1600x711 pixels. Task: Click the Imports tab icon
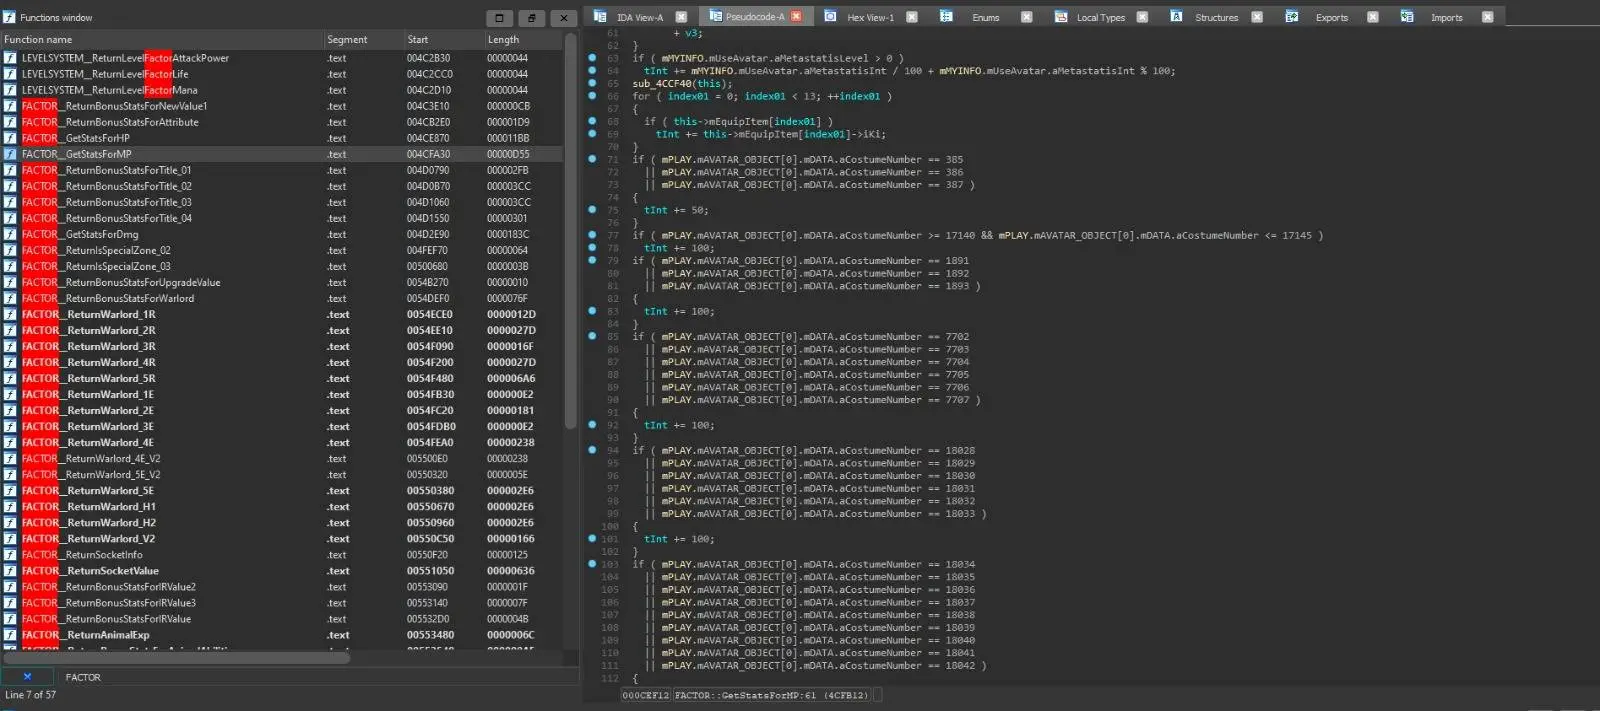[1407, 17]
